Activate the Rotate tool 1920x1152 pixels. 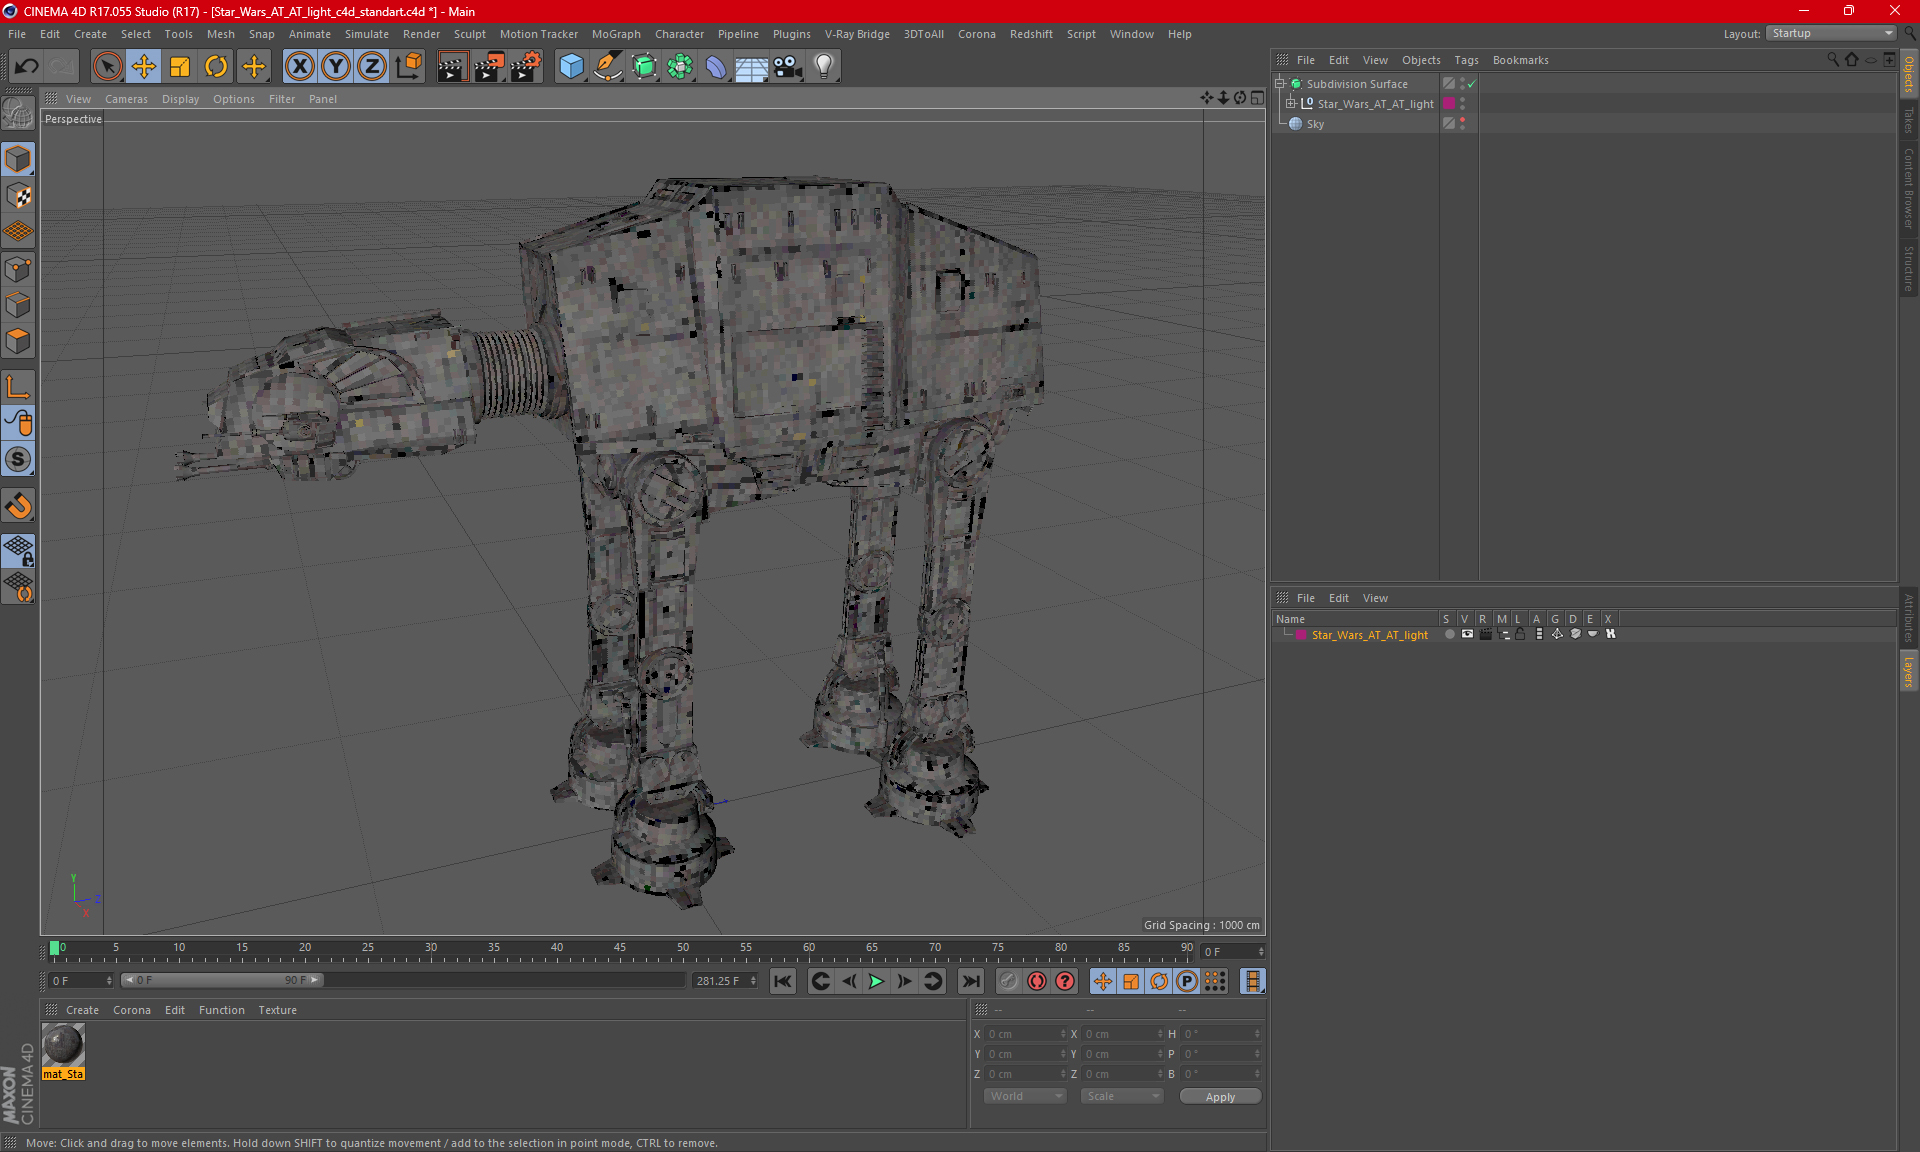(216, 67)
